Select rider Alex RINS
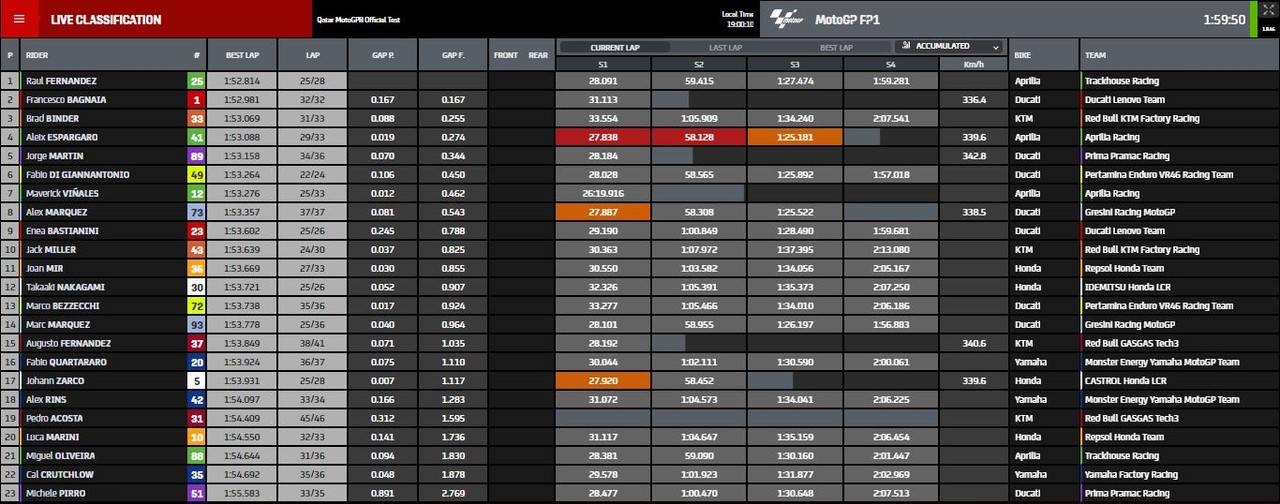This screenshot has height=504, width=1280. click(46, 399)
